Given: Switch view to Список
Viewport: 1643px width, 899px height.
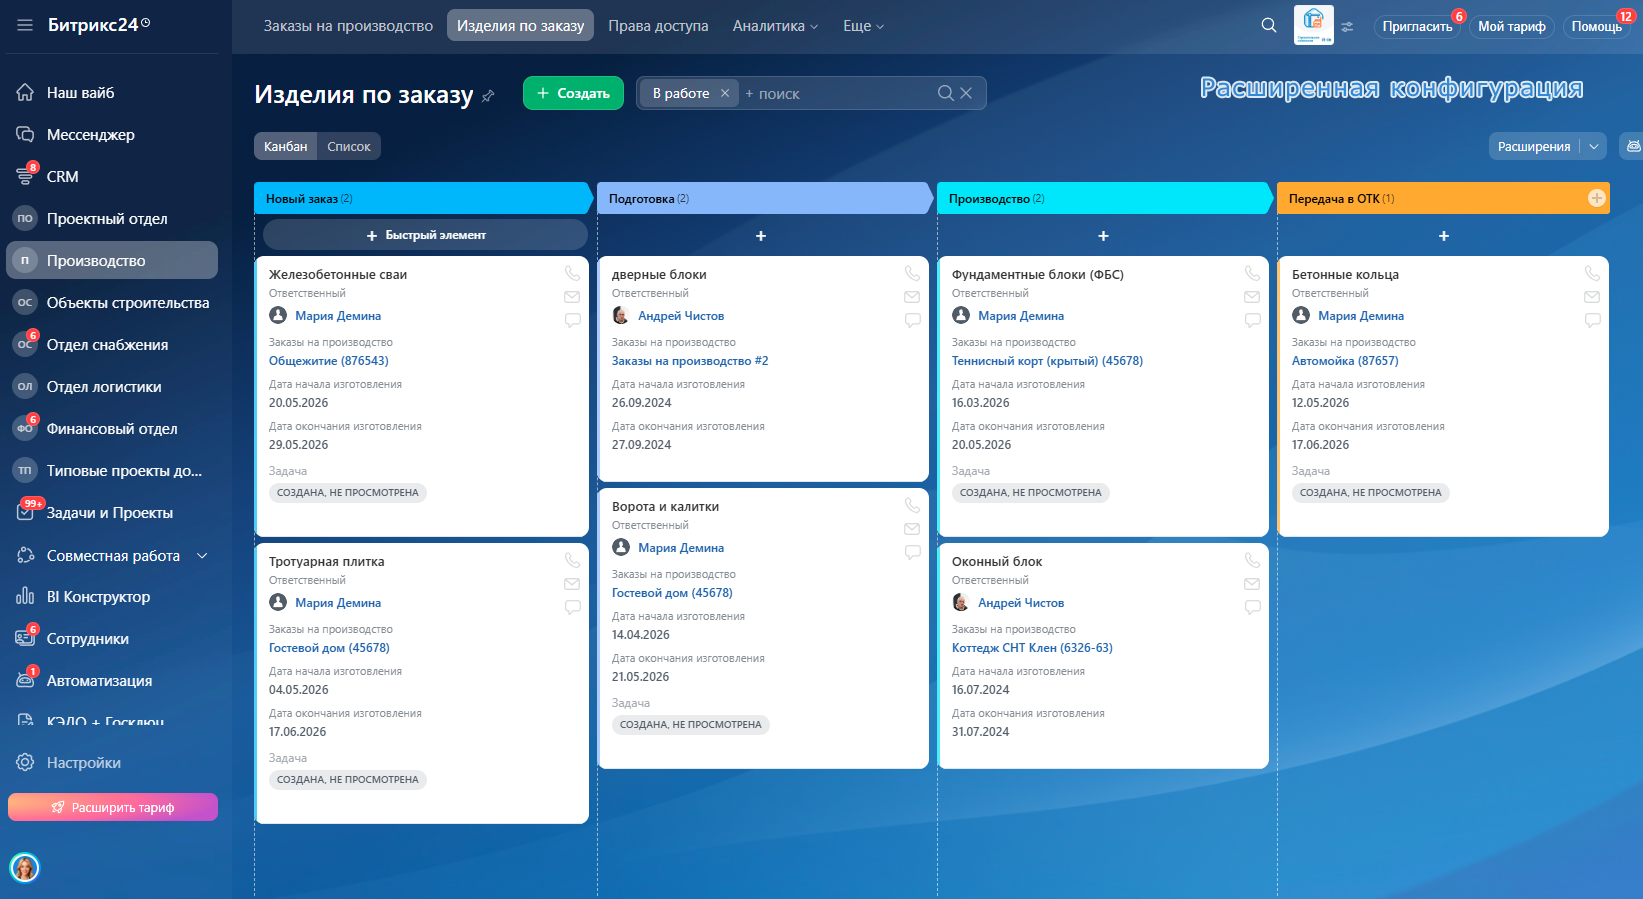Looking at the screenshot, I should click(349, 147).
